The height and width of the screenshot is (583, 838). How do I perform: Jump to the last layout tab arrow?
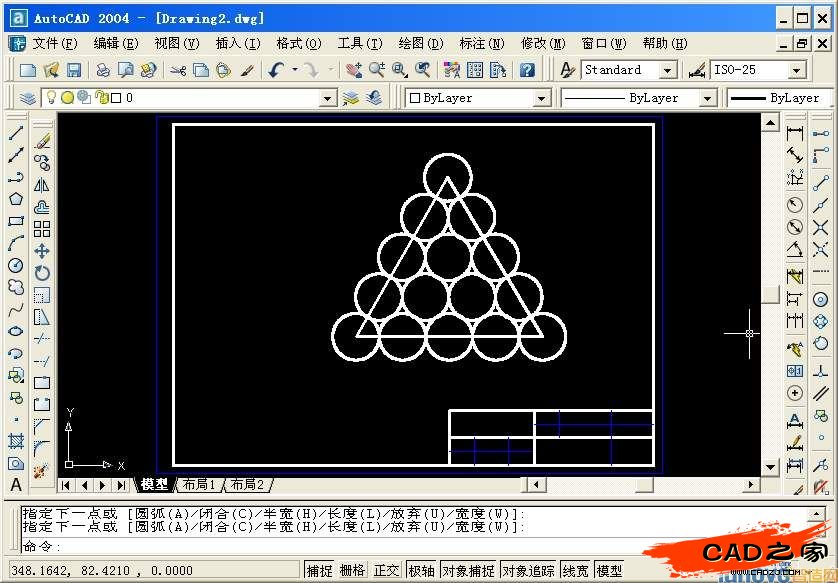pos(121,485)
